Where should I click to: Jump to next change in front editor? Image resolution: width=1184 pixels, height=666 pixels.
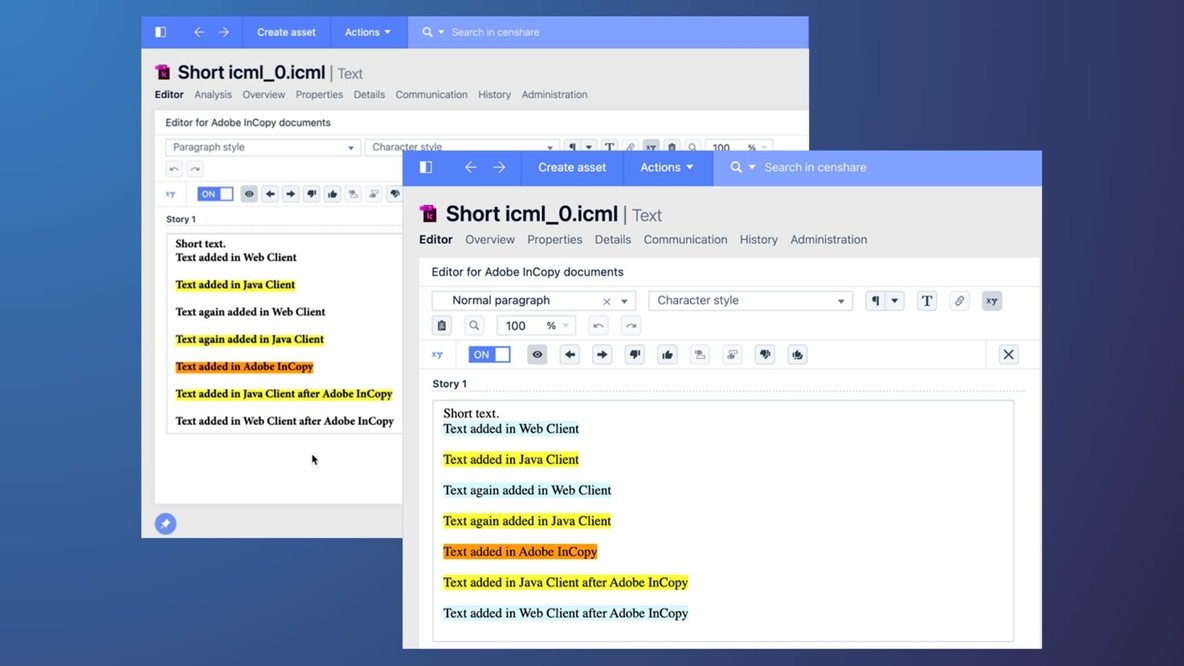[x=602, y=354]
